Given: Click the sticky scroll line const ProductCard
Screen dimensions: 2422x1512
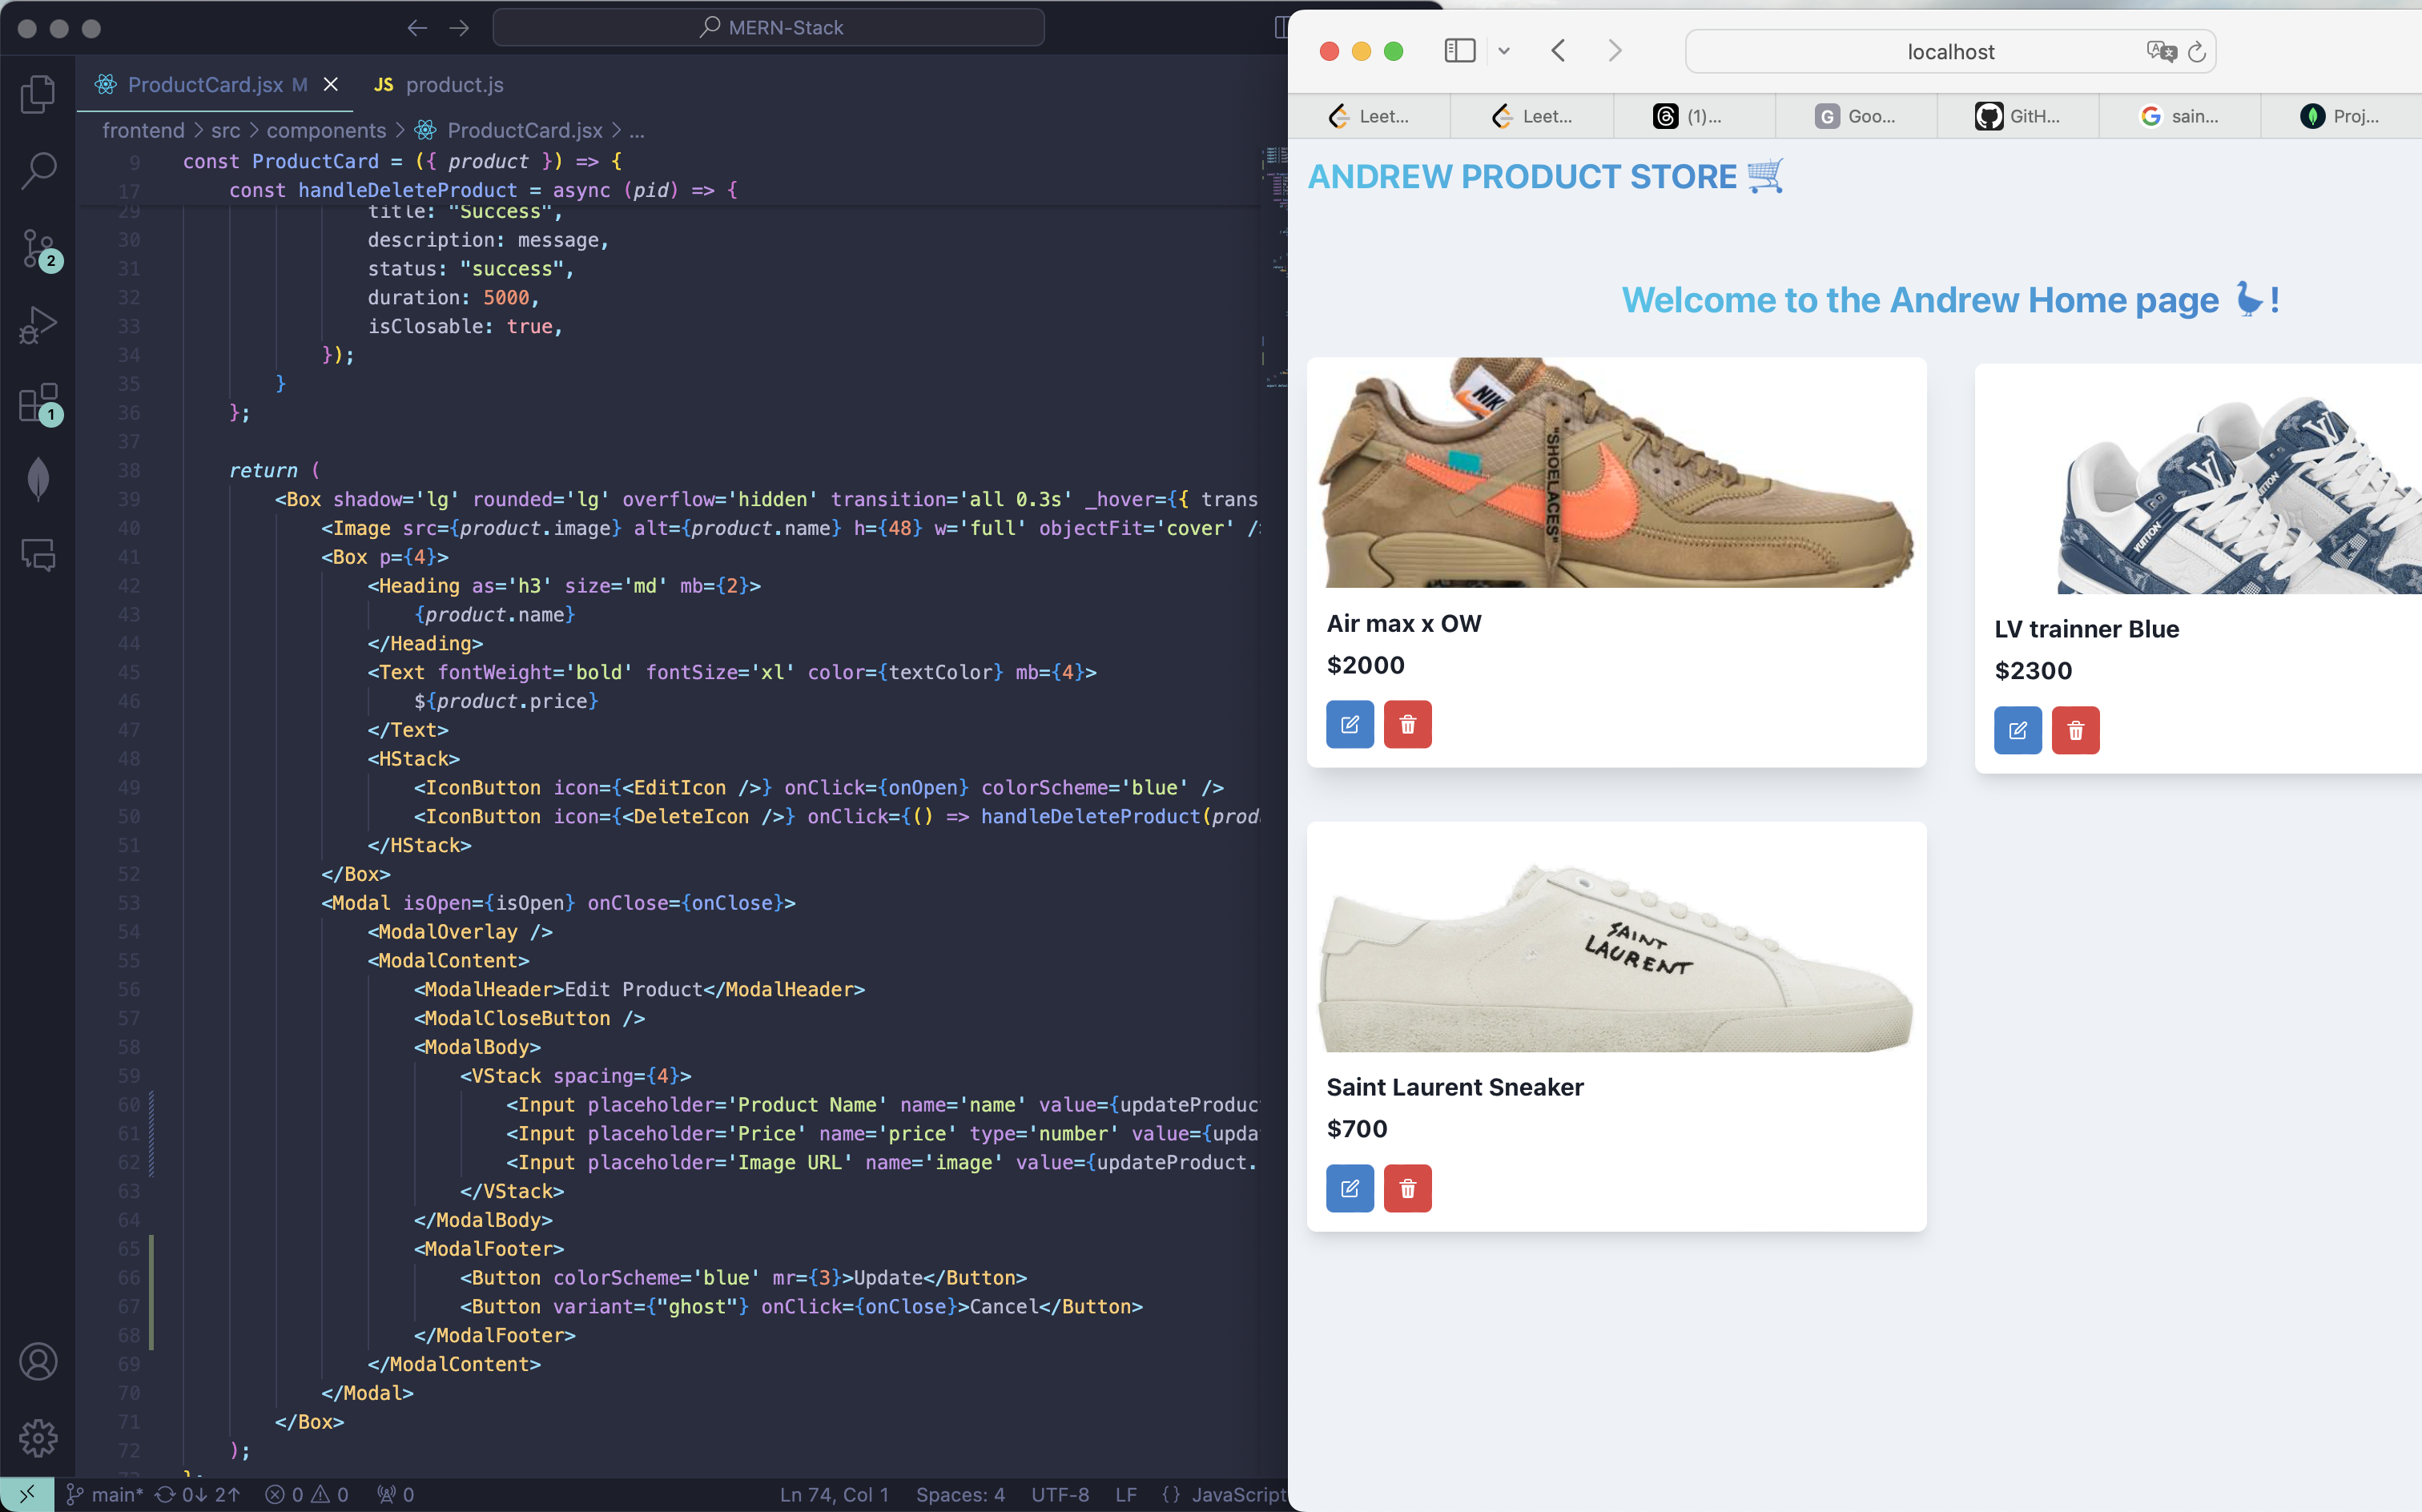Looking at the screenshot, I should [x=402, y=161].
